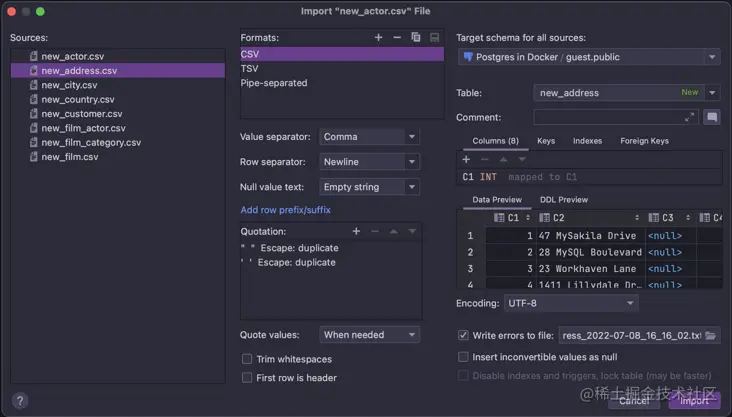Open the Value separator dropdown

(x=370, y=137)
